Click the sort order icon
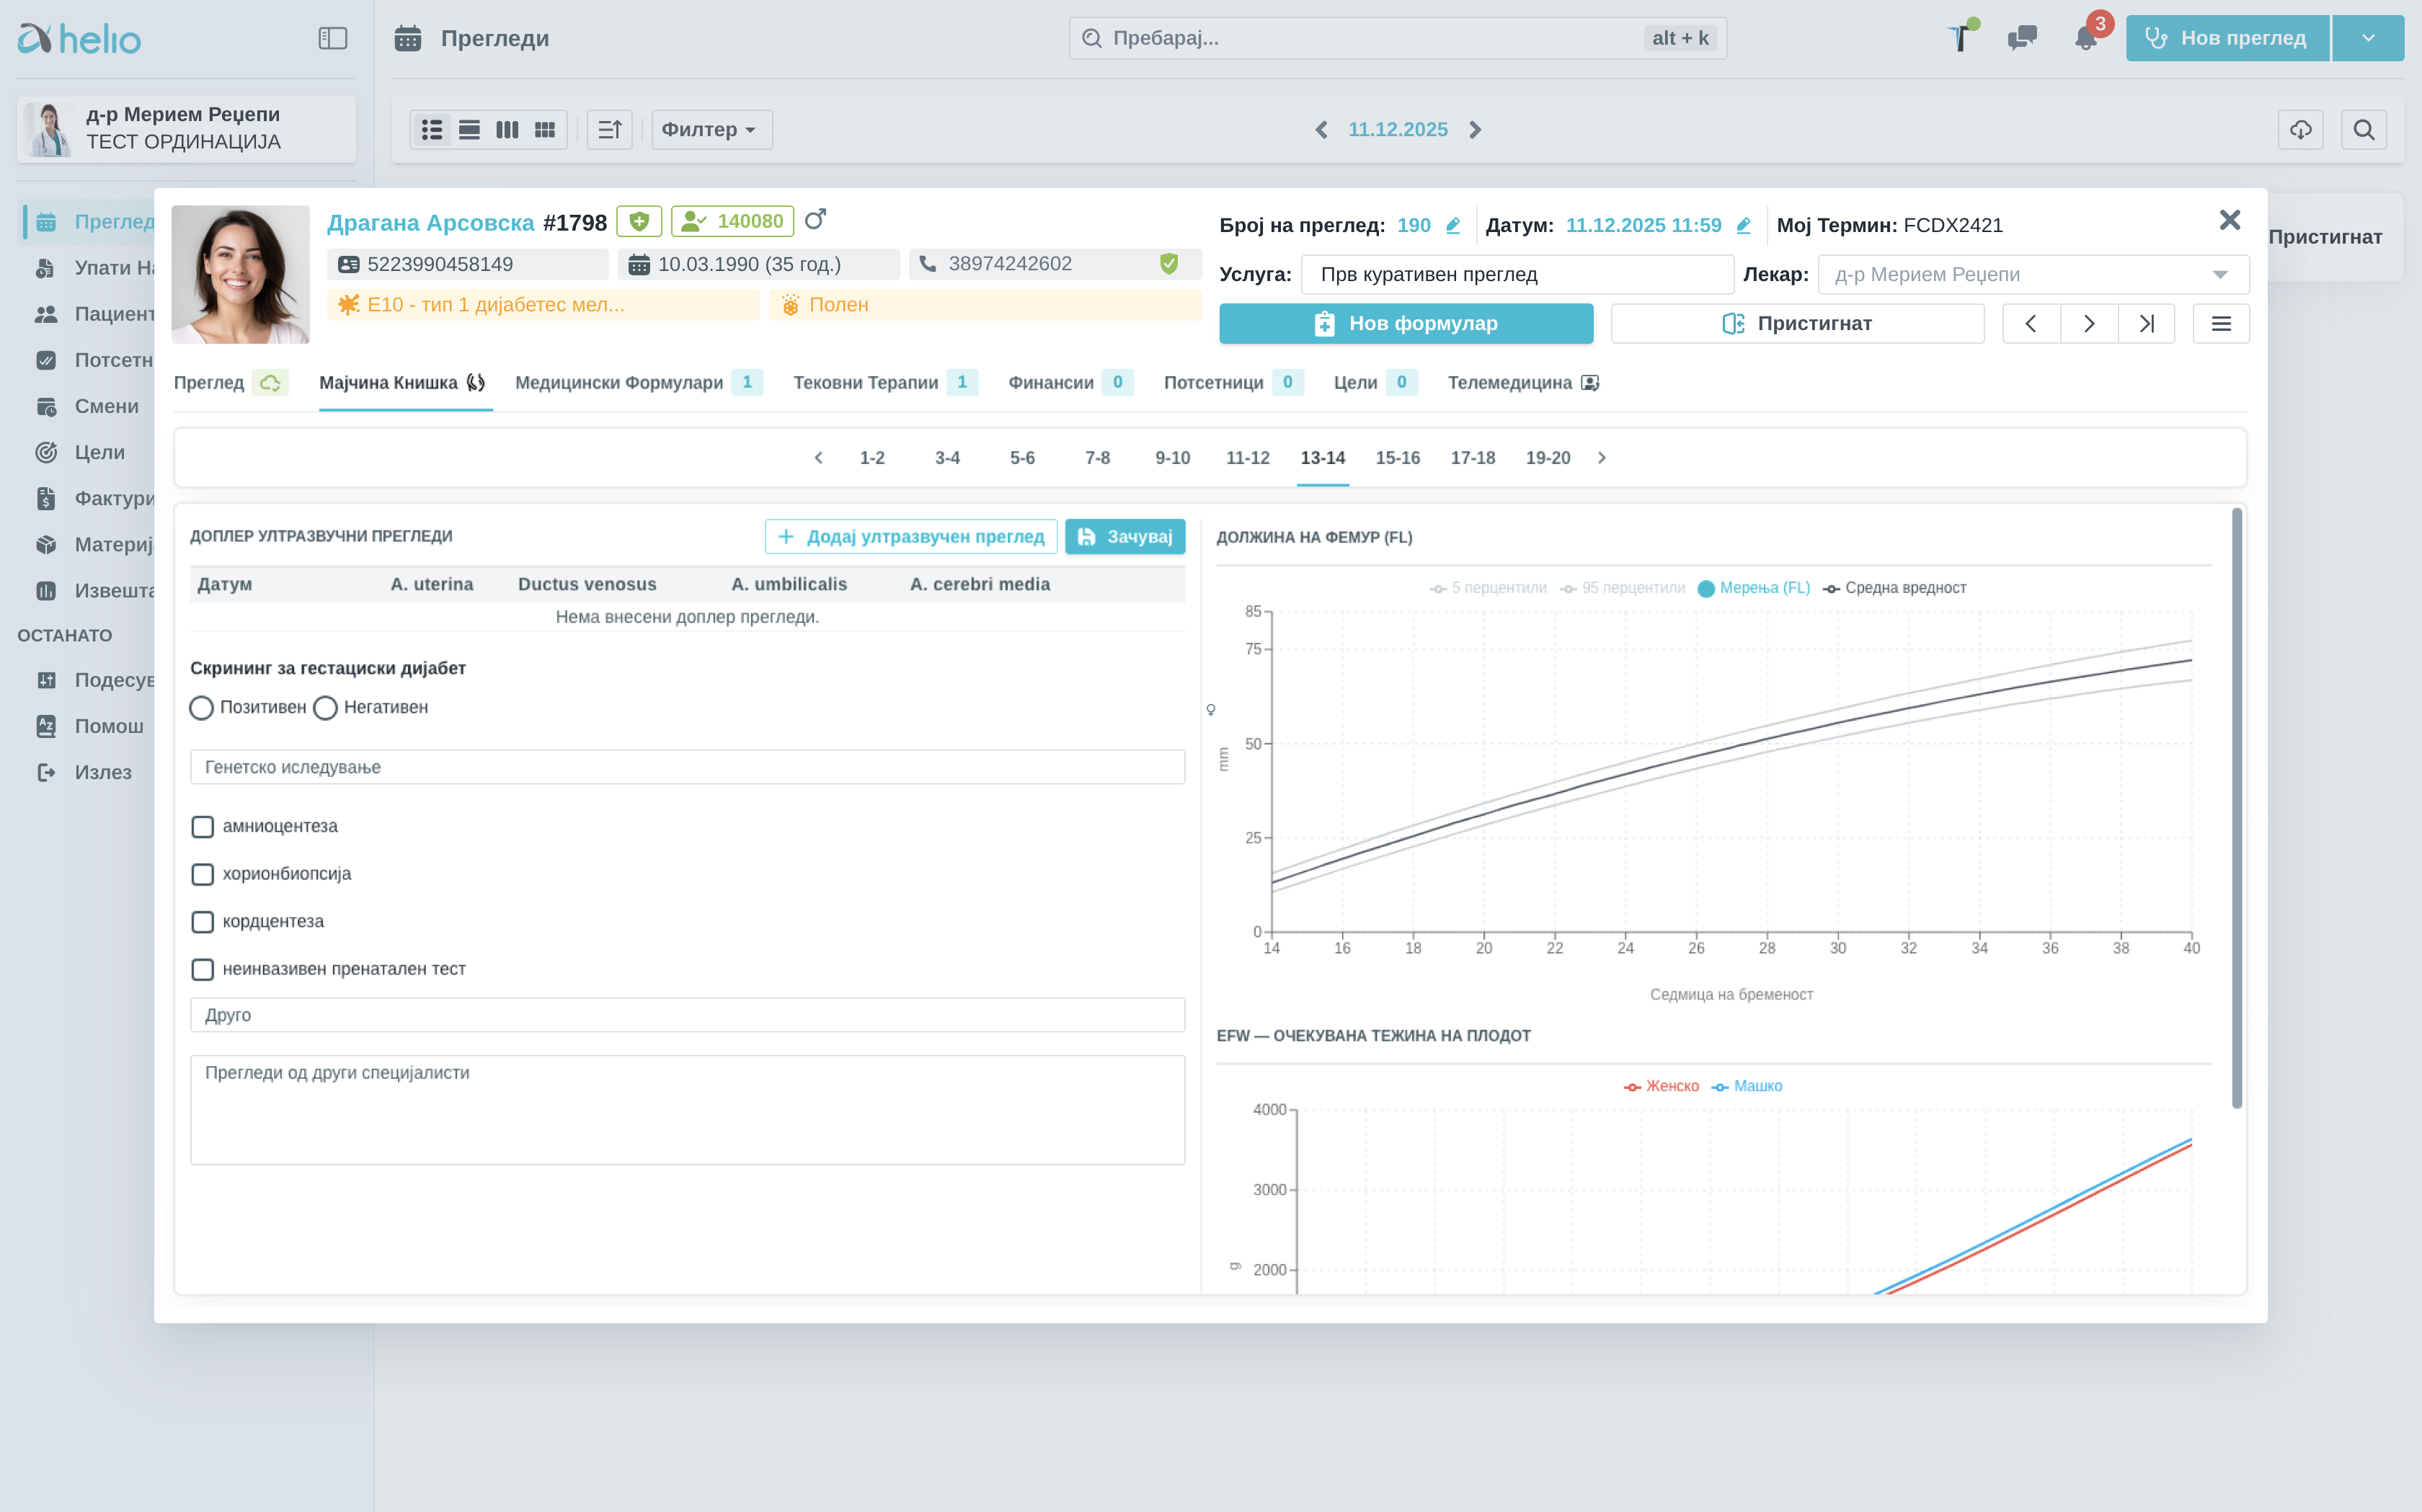 [610, 130]
